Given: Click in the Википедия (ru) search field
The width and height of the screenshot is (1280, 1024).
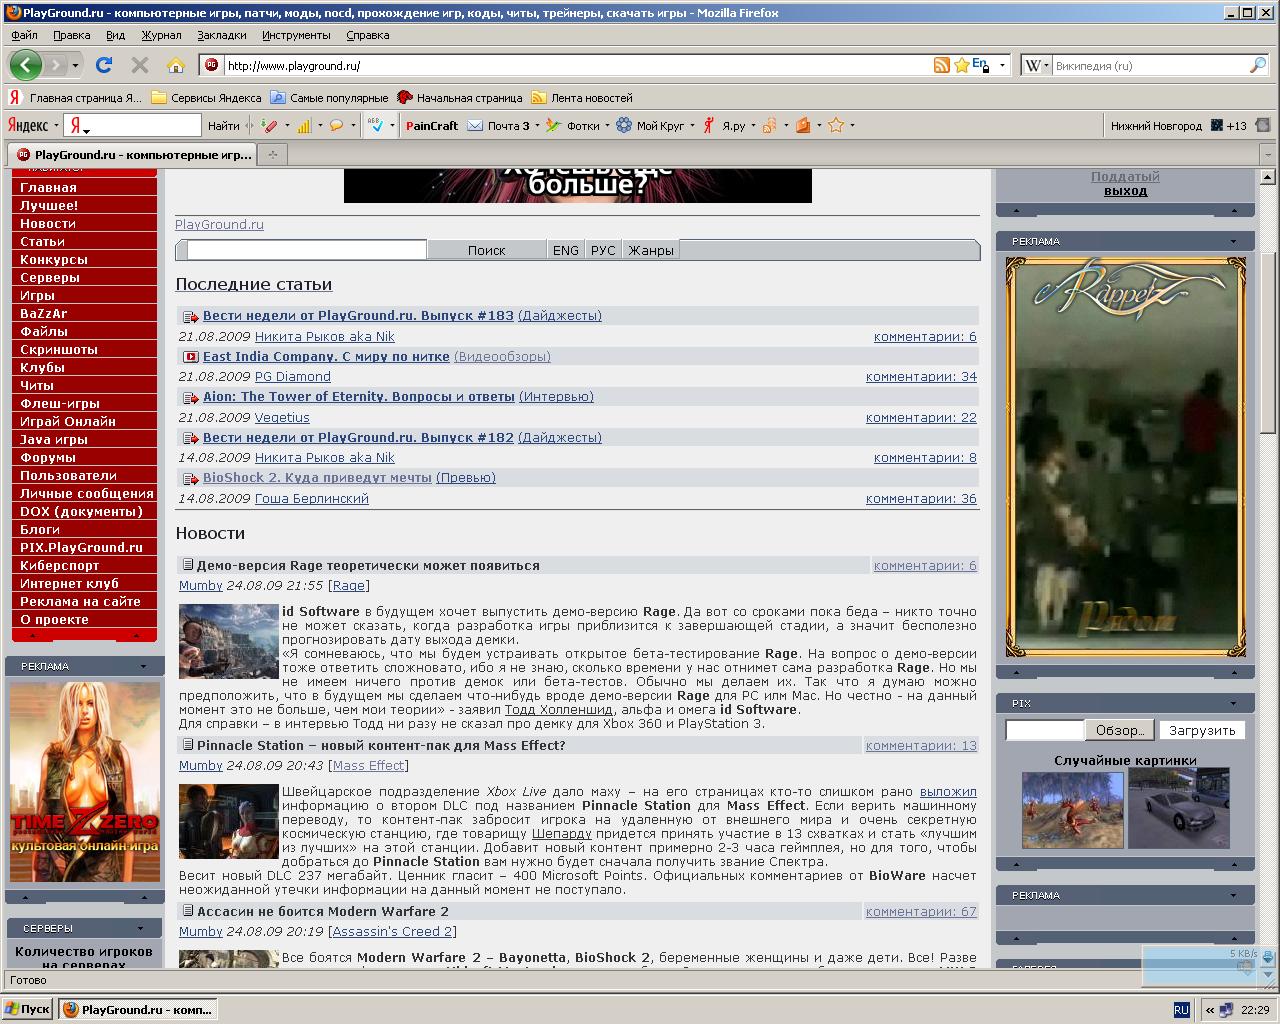Looking at the screenshot, I should pyautogui.click(x=1150, y=65).
